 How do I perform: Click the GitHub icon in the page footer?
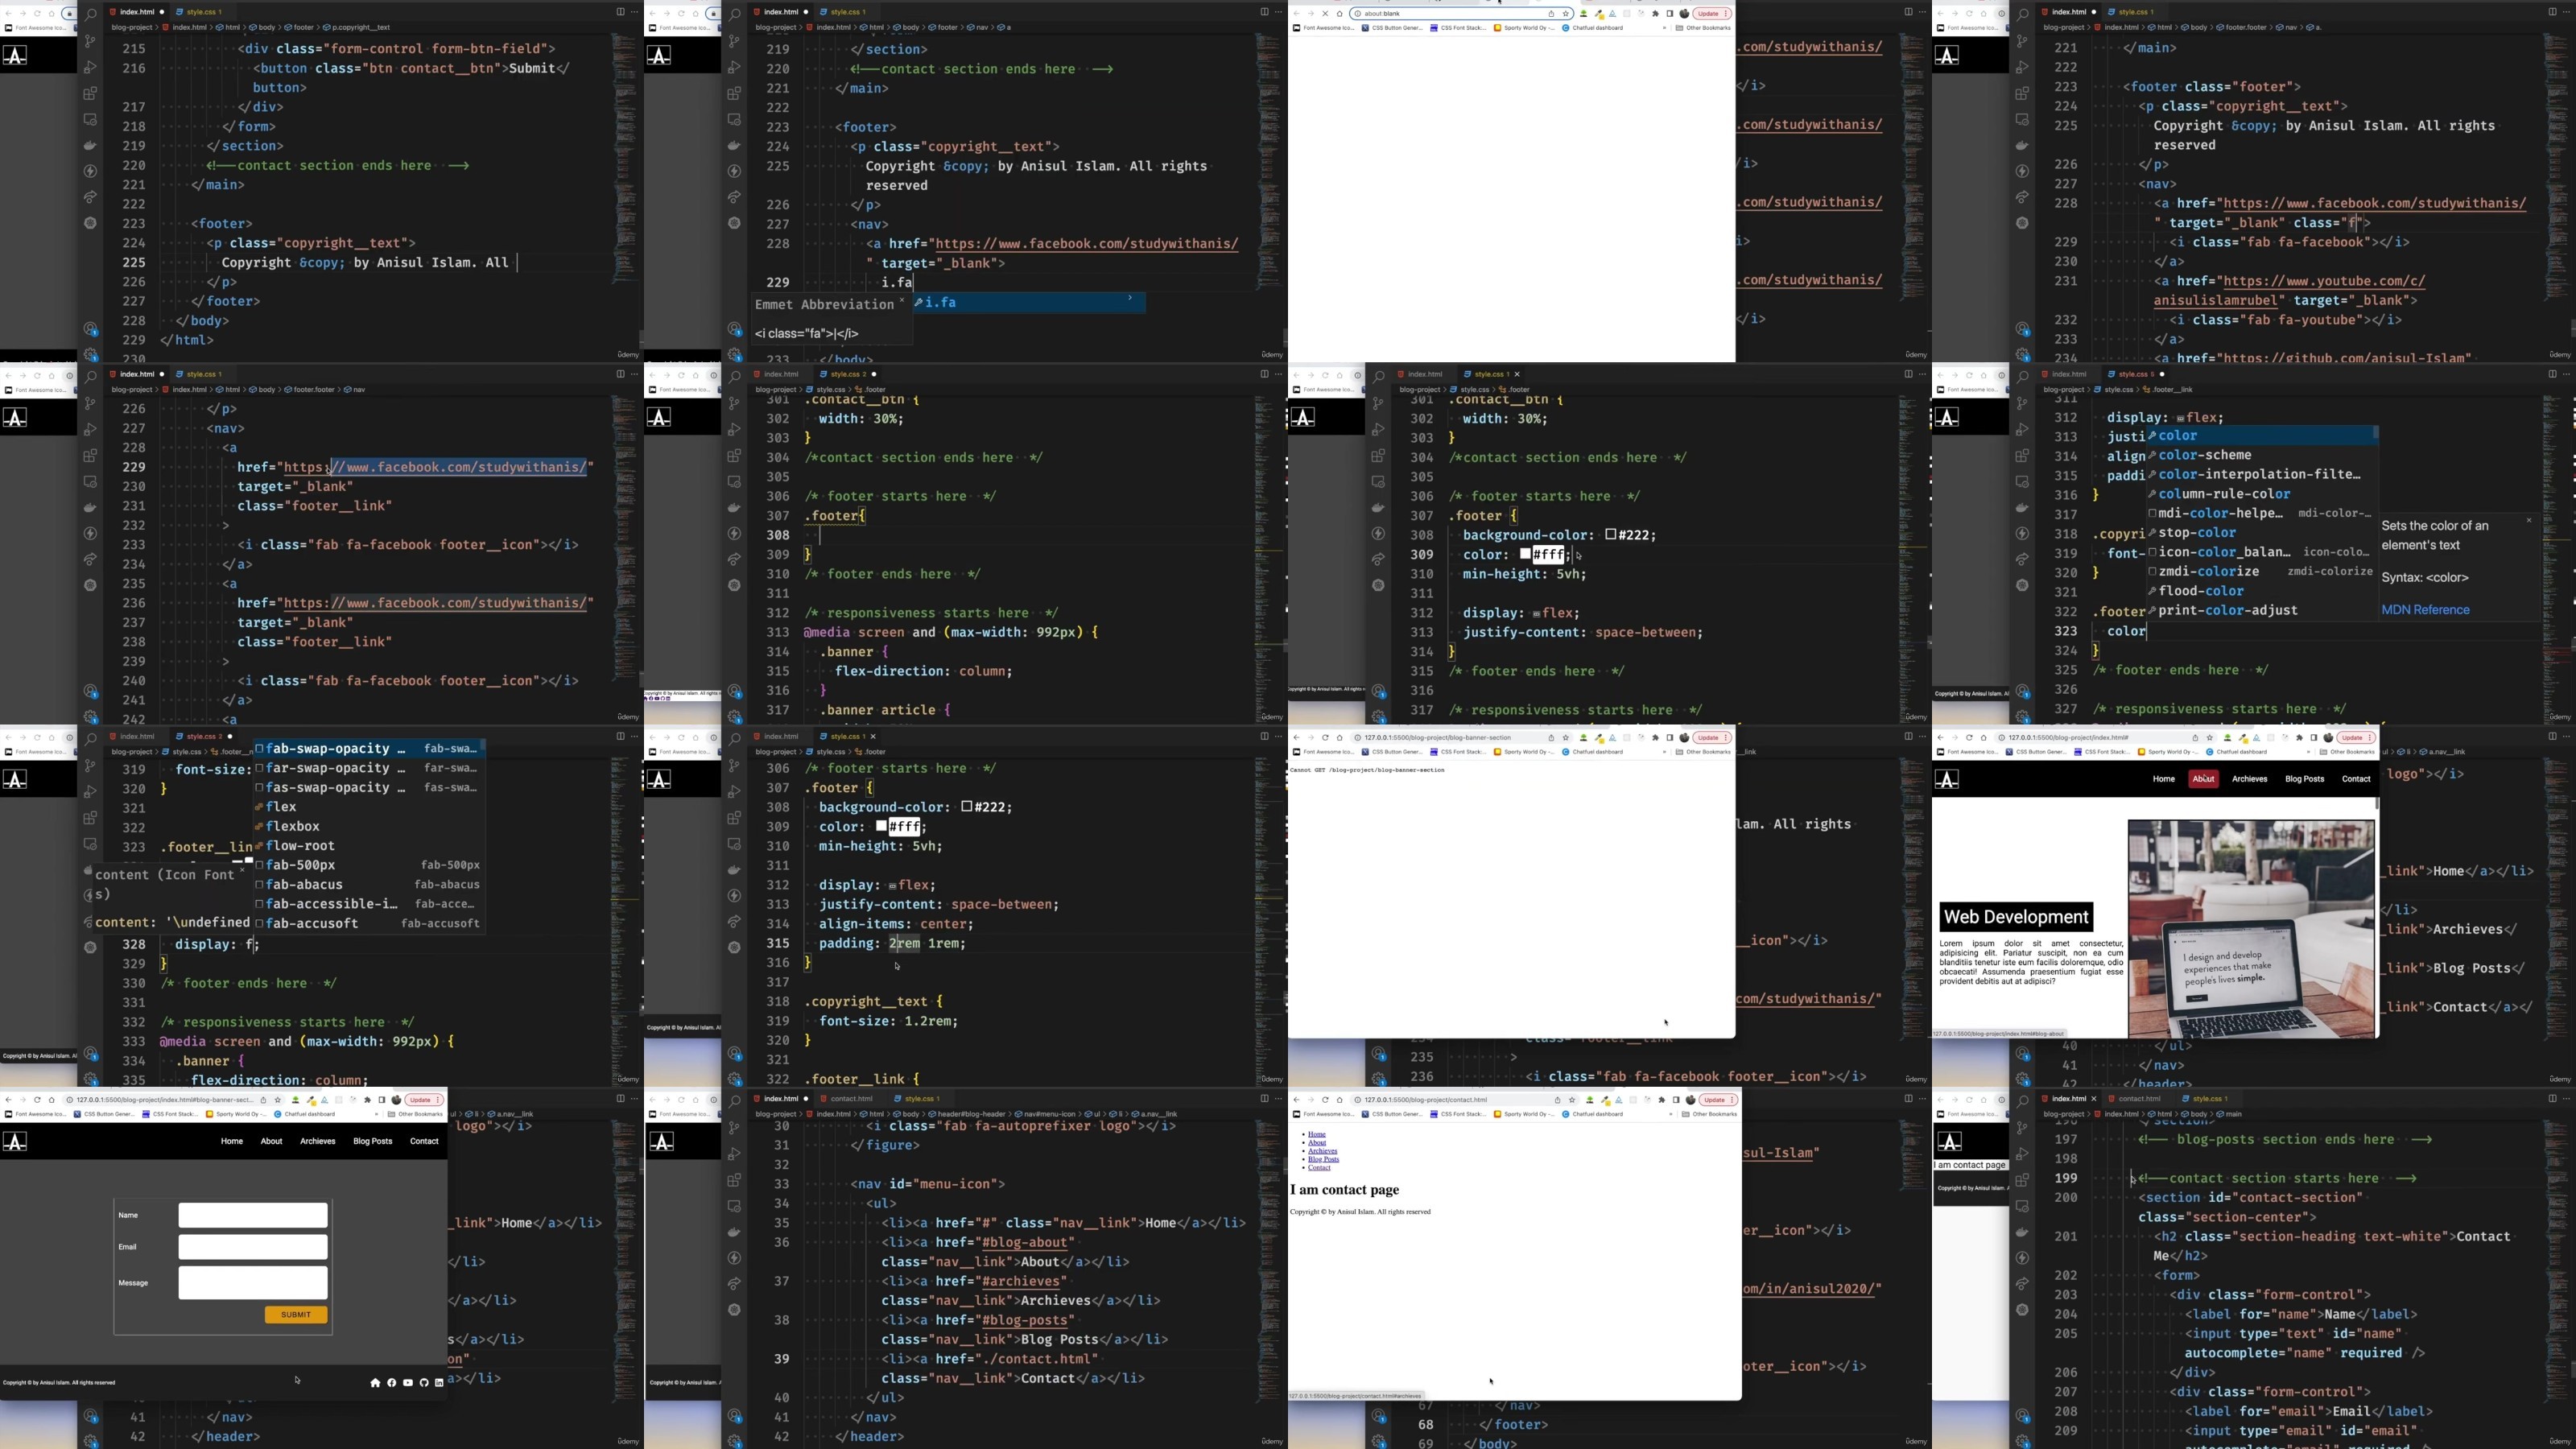tap(424, 1383)
